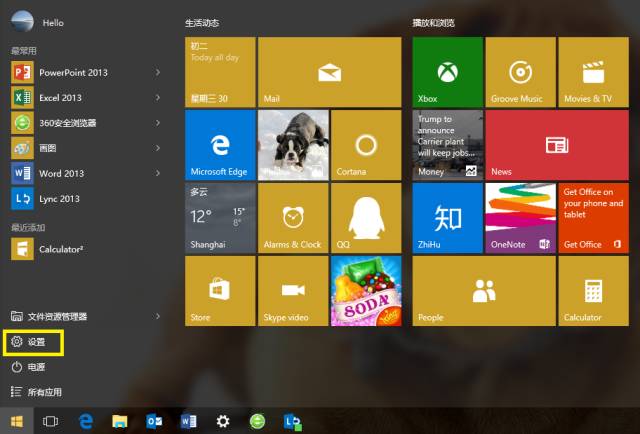Viewport: 640px width, 434px height.
Task: Click the Hello user account
Action: [38, 22]
